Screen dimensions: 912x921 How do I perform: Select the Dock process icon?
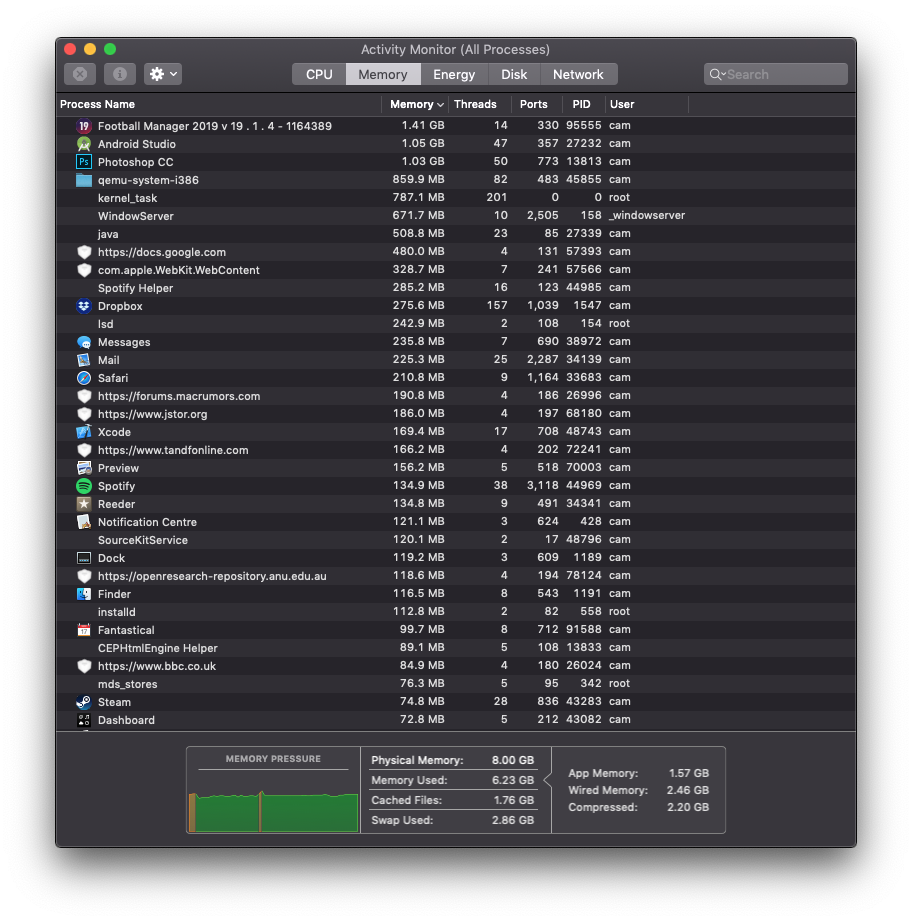(x=84, y=558)
